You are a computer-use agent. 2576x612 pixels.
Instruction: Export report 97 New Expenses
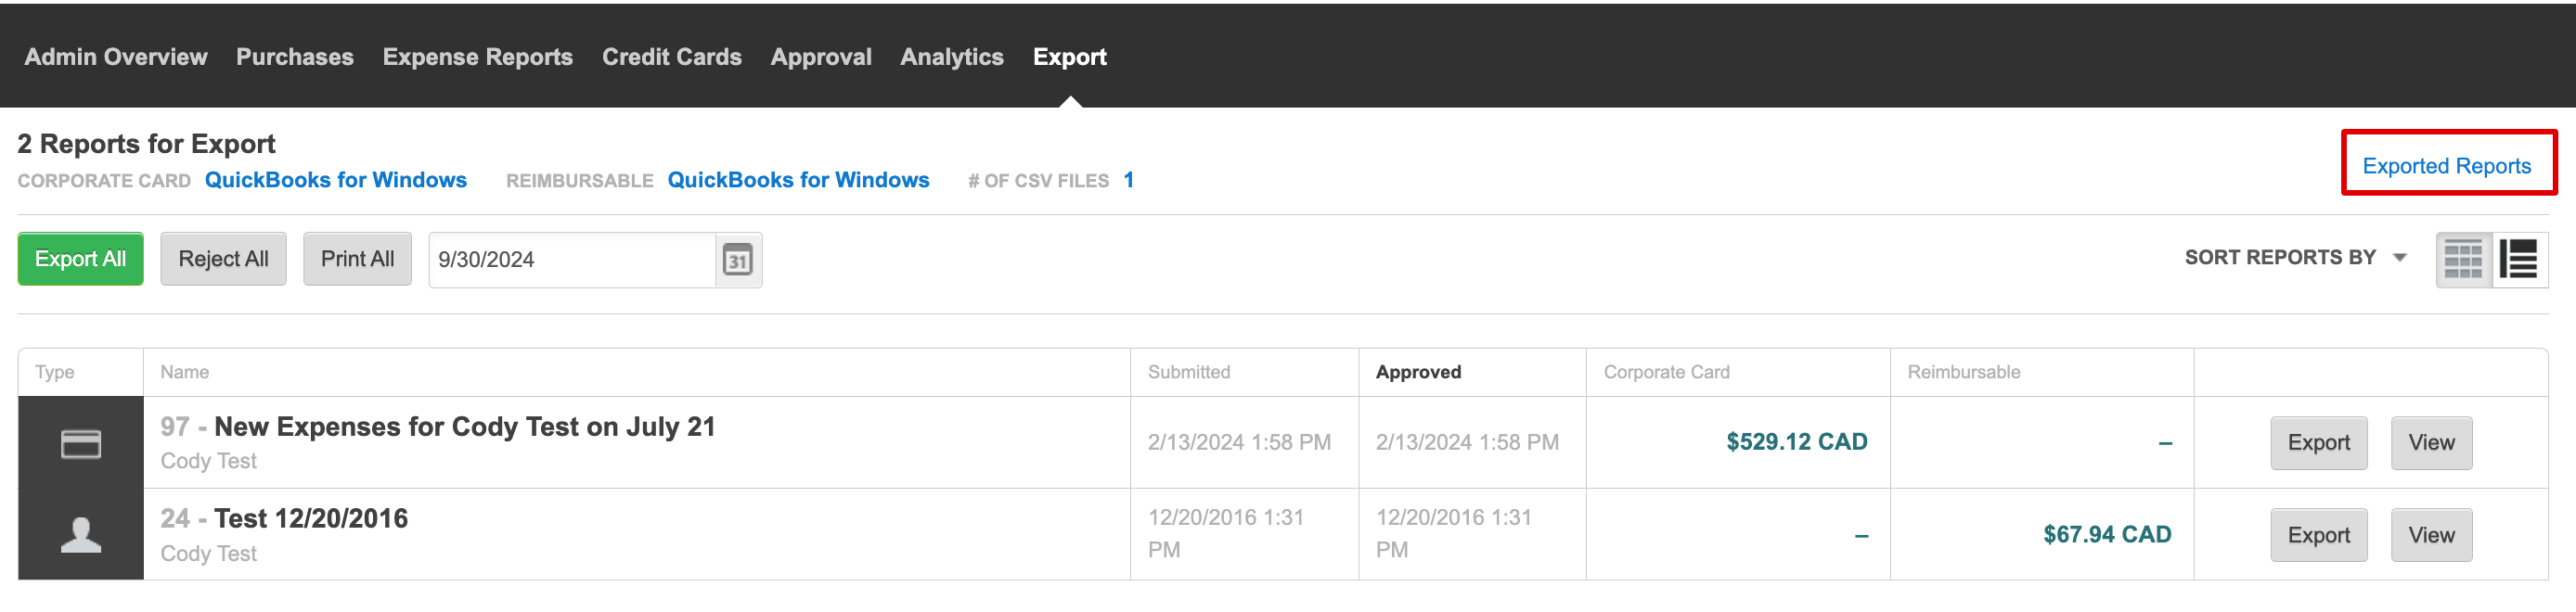point(2318,443)
